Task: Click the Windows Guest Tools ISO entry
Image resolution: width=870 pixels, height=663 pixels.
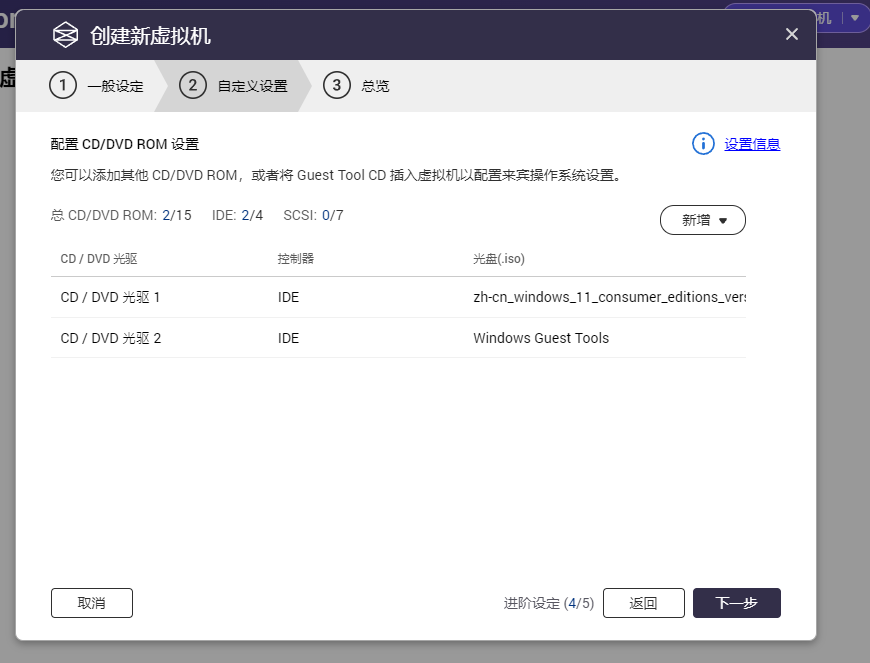Action: tap(541, 338)
